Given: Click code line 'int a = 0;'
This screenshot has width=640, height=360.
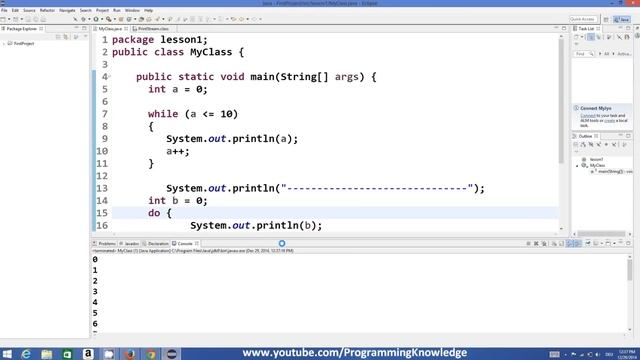Looking at the screenshot, I should (x=178, y=89).
